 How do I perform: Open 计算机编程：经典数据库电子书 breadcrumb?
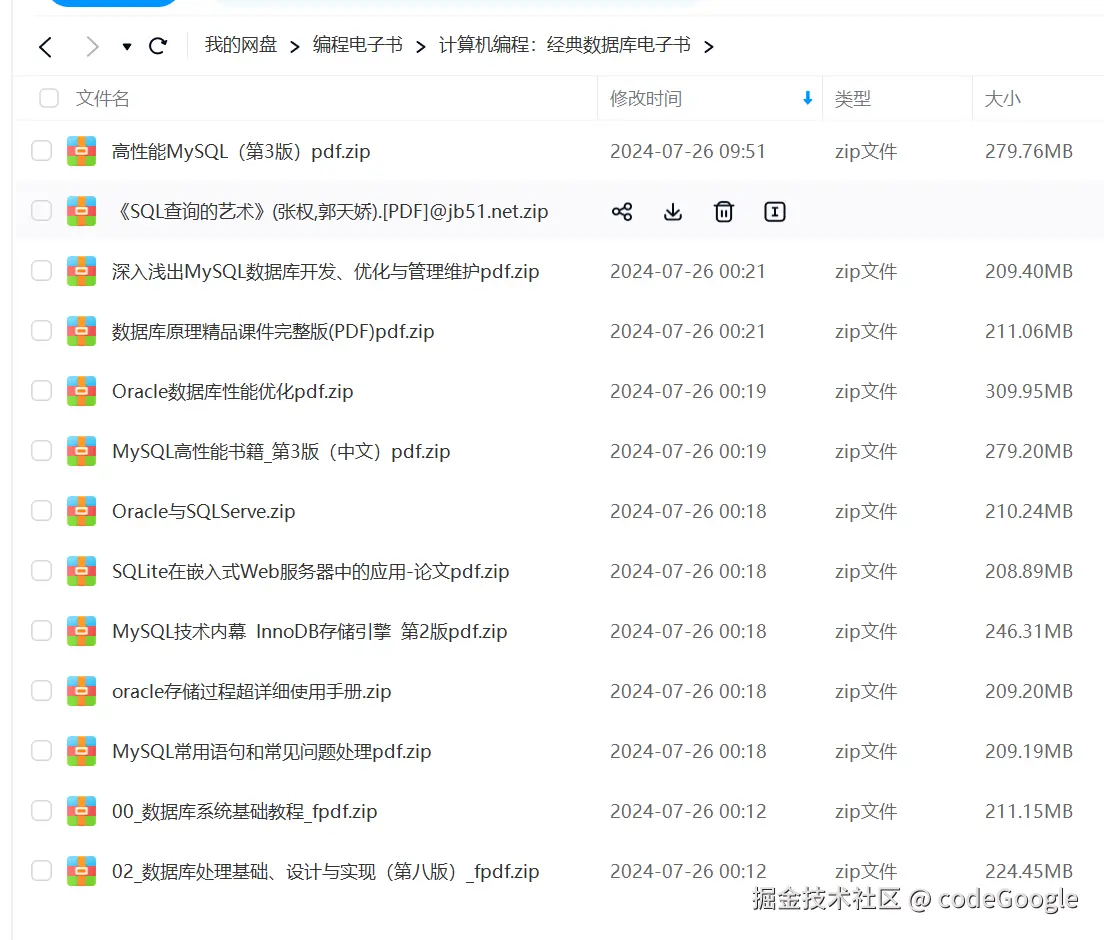565,45
